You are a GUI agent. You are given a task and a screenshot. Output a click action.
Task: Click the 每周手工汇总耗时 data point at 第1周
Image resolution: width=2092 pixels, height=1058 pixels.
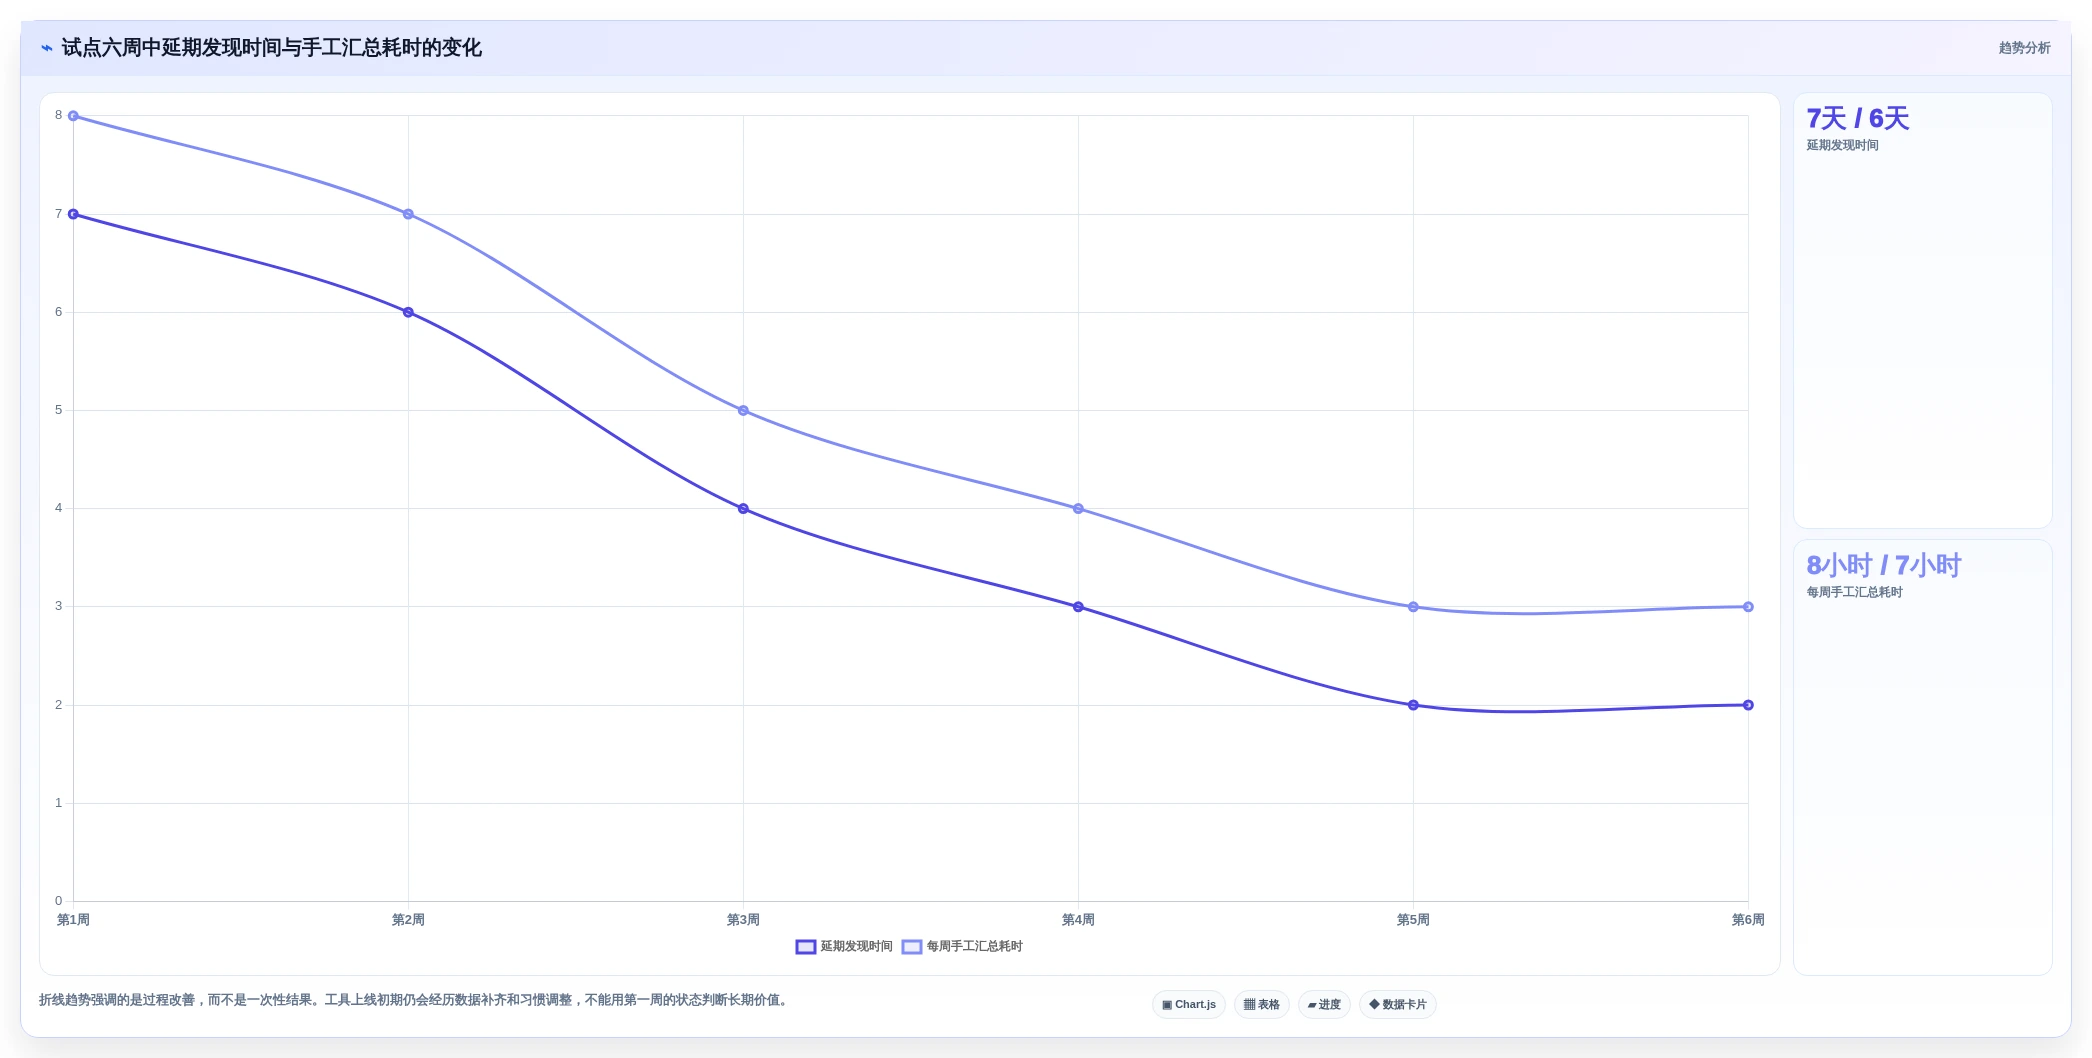click(73, 116)
